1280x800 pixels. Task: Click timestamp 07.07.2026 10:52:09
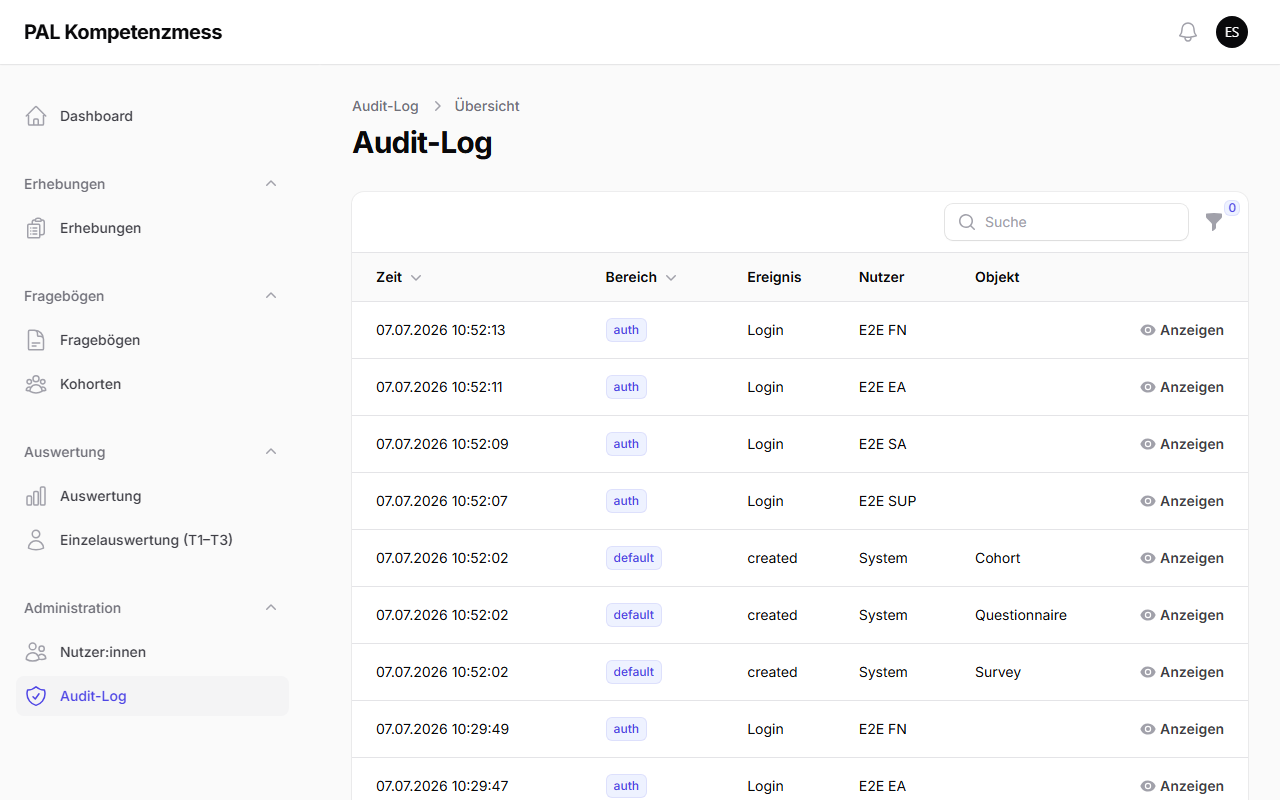[442, 444]
